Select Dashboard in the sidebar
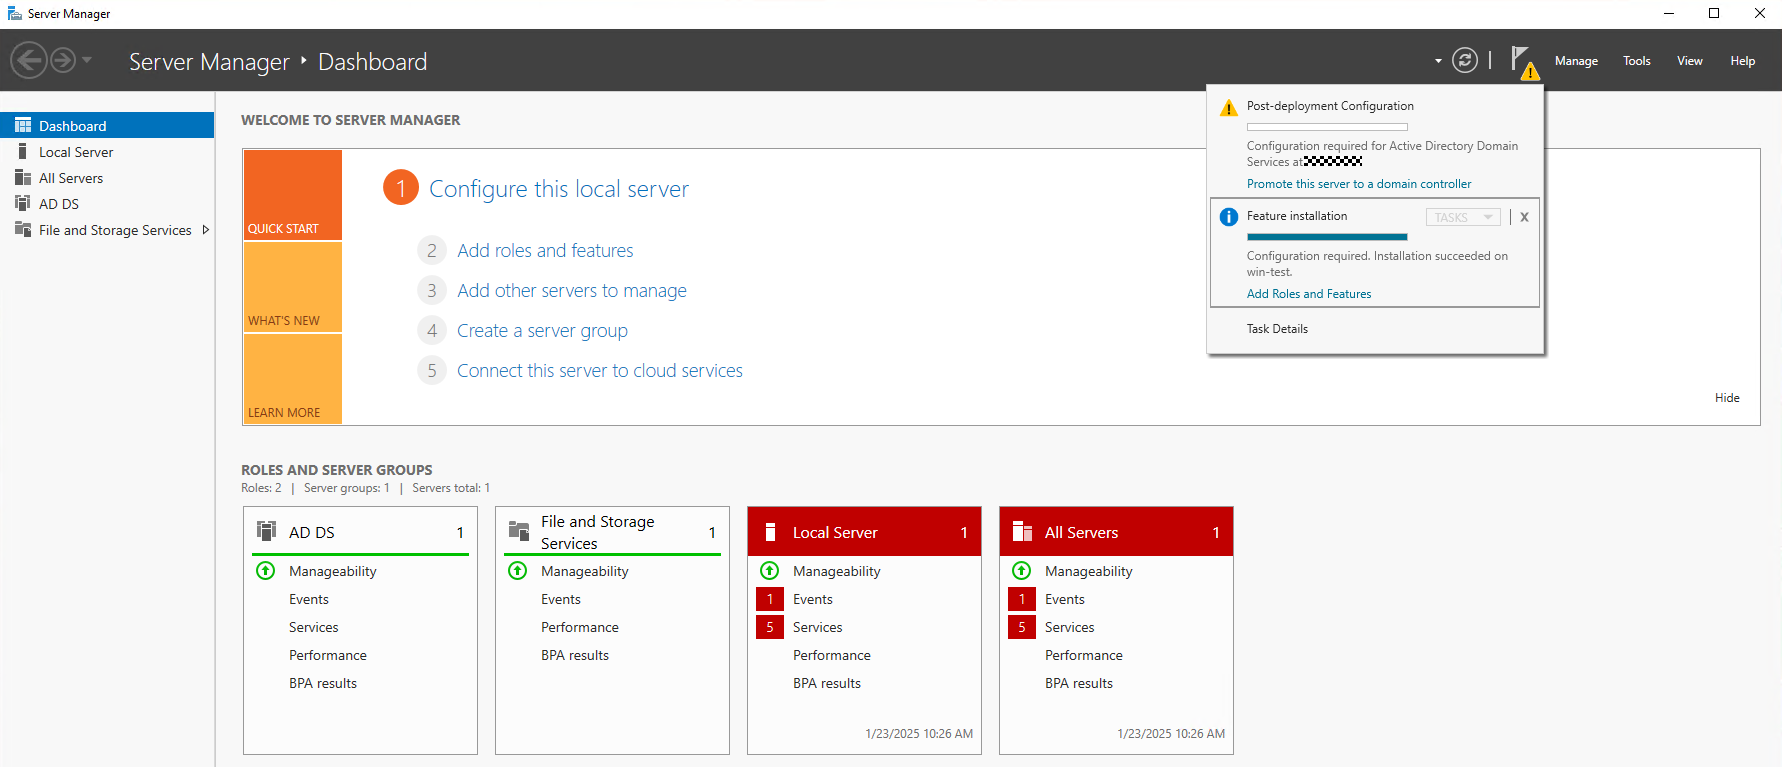This screenshot has width=1782, height=767. (x=107, y=125)
